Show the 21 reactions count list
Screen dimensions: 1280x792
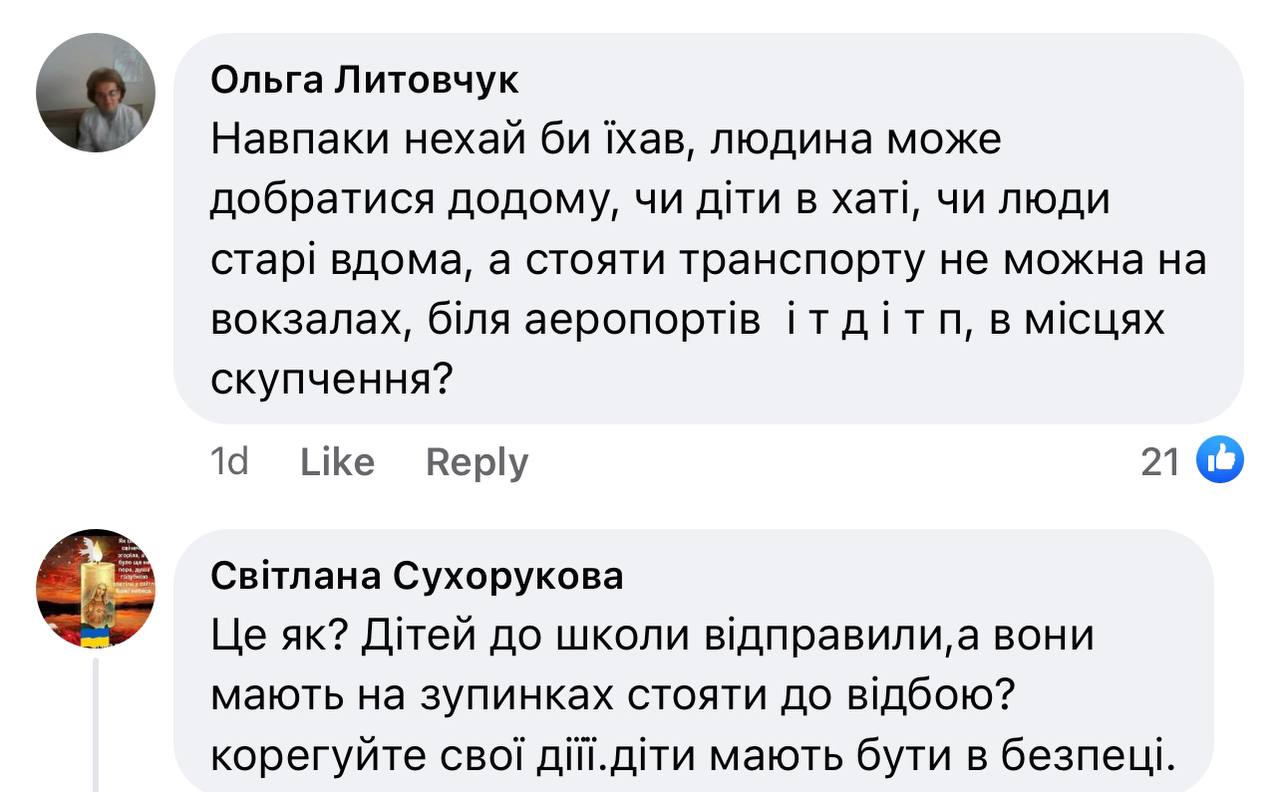pyautogui.click(x=1160, y=462)
